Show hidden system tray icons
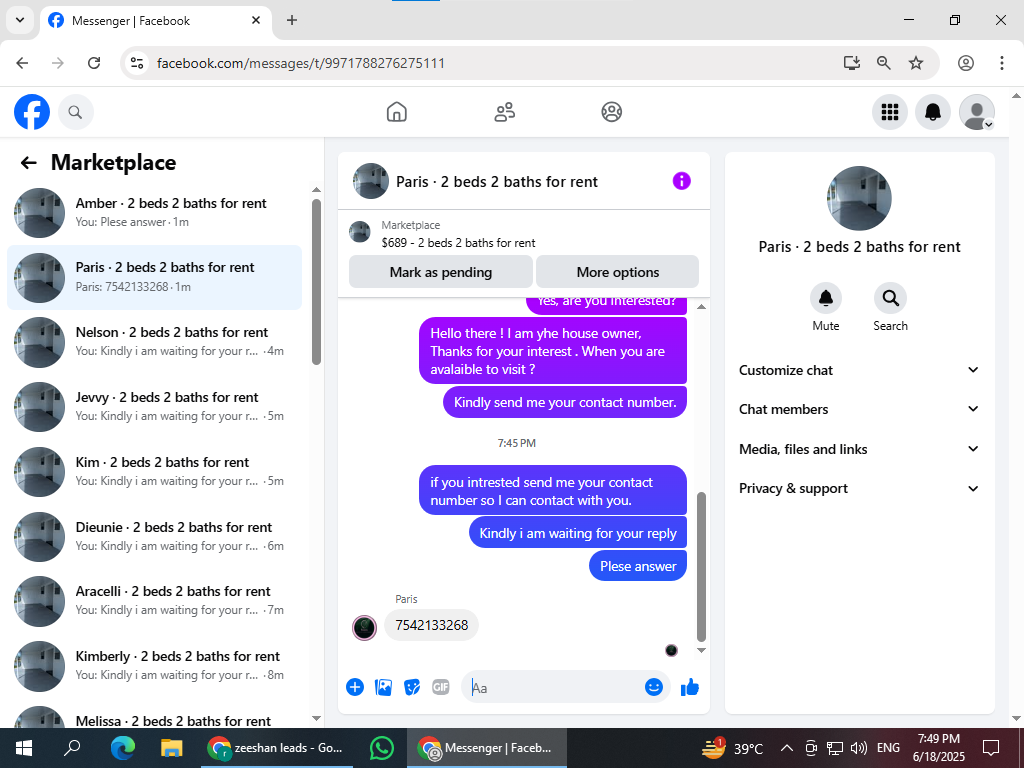This screenshot has height=768, width=1024. click(787, 748)
